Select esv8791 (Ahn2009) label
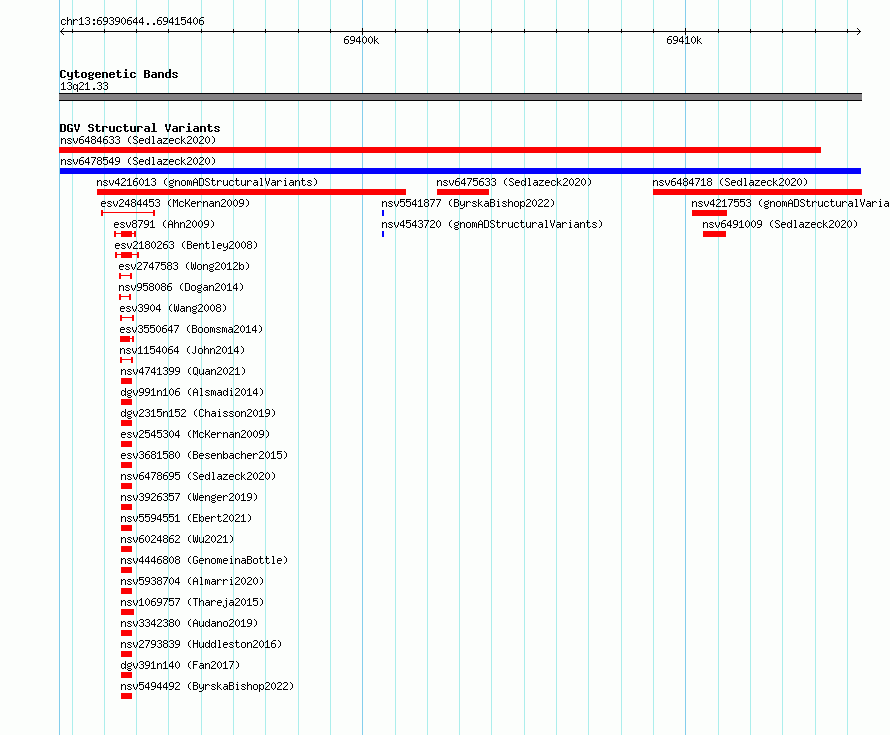 [164, 224]
